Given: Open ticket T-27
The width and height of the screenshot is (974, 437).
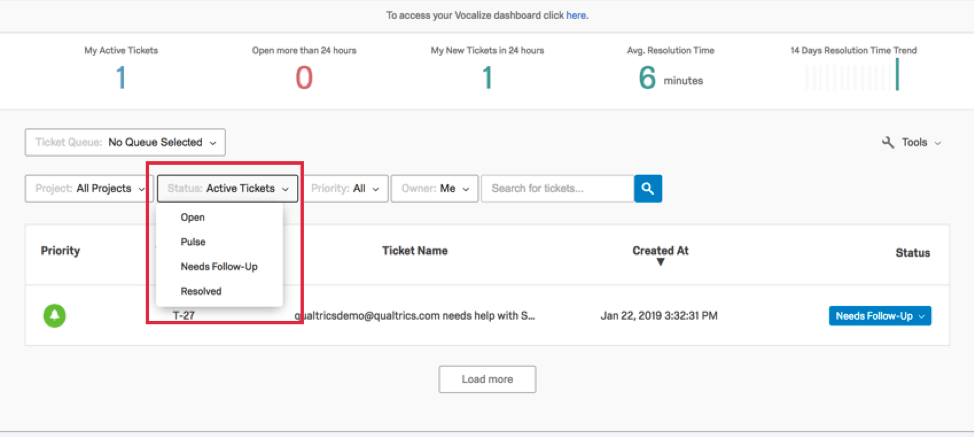Looking at the screenshot, I should (185, 316).
